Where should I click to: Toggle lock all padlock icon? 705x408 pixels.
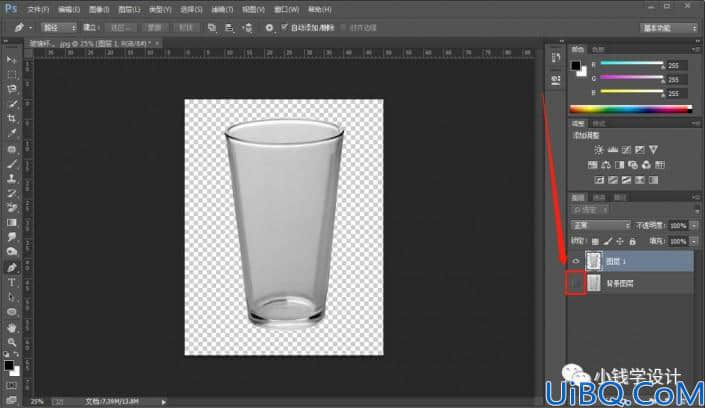[x=633, y=242]
